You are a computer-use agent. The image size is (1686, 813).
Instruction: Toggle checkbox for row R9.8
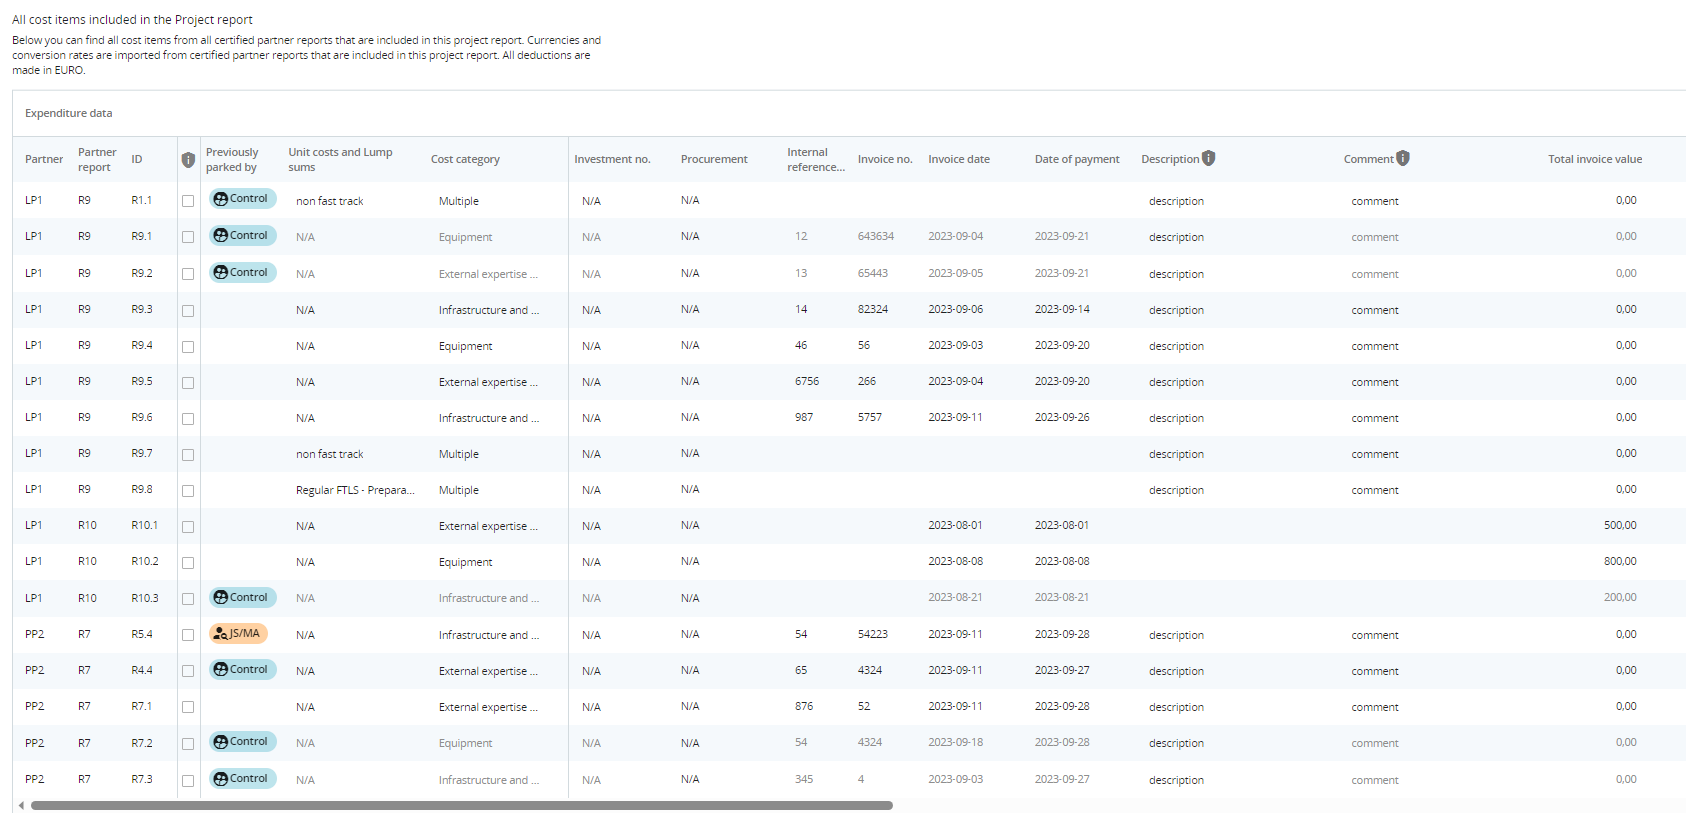click(188, 491)
